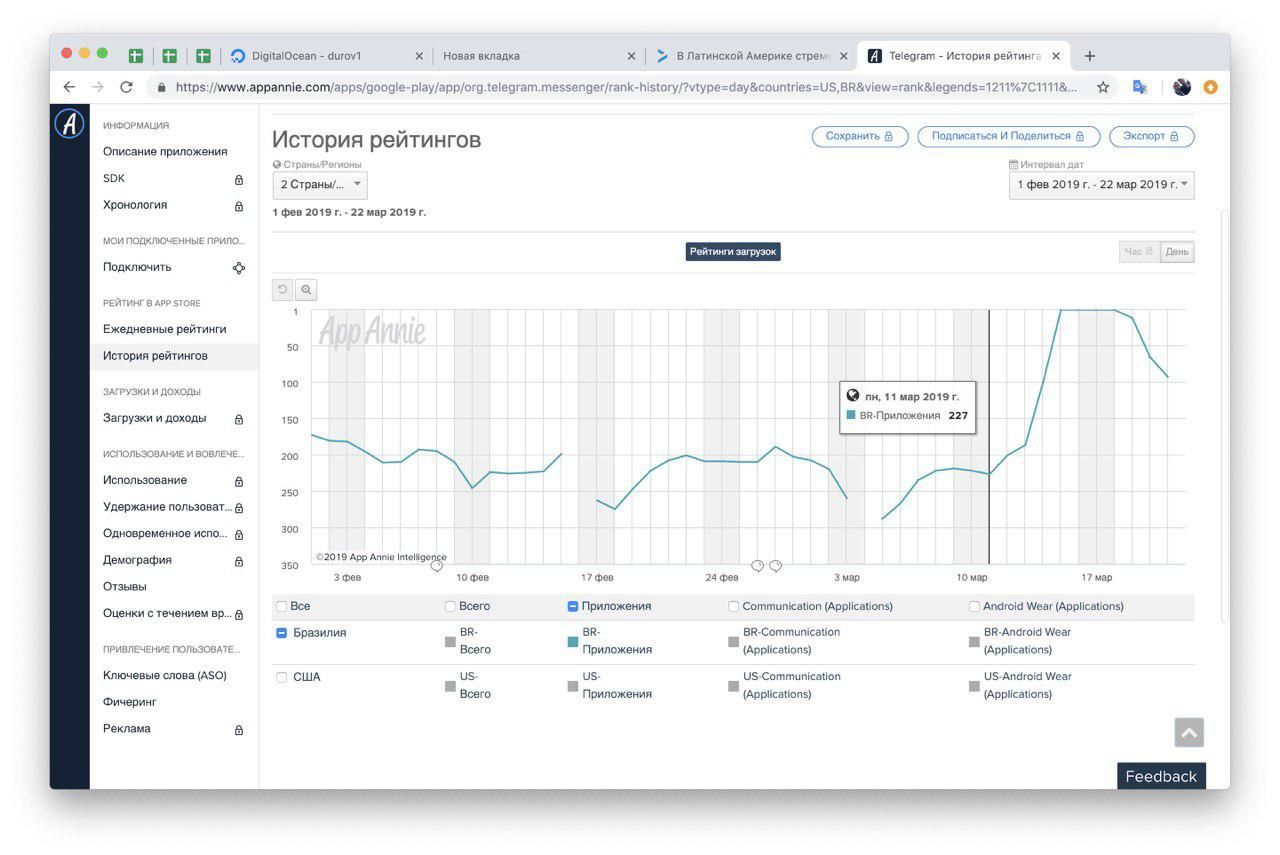Toggle the Бразилия row checkbox
Viewport: 1280px width, 855px height.
coord(282,633)
